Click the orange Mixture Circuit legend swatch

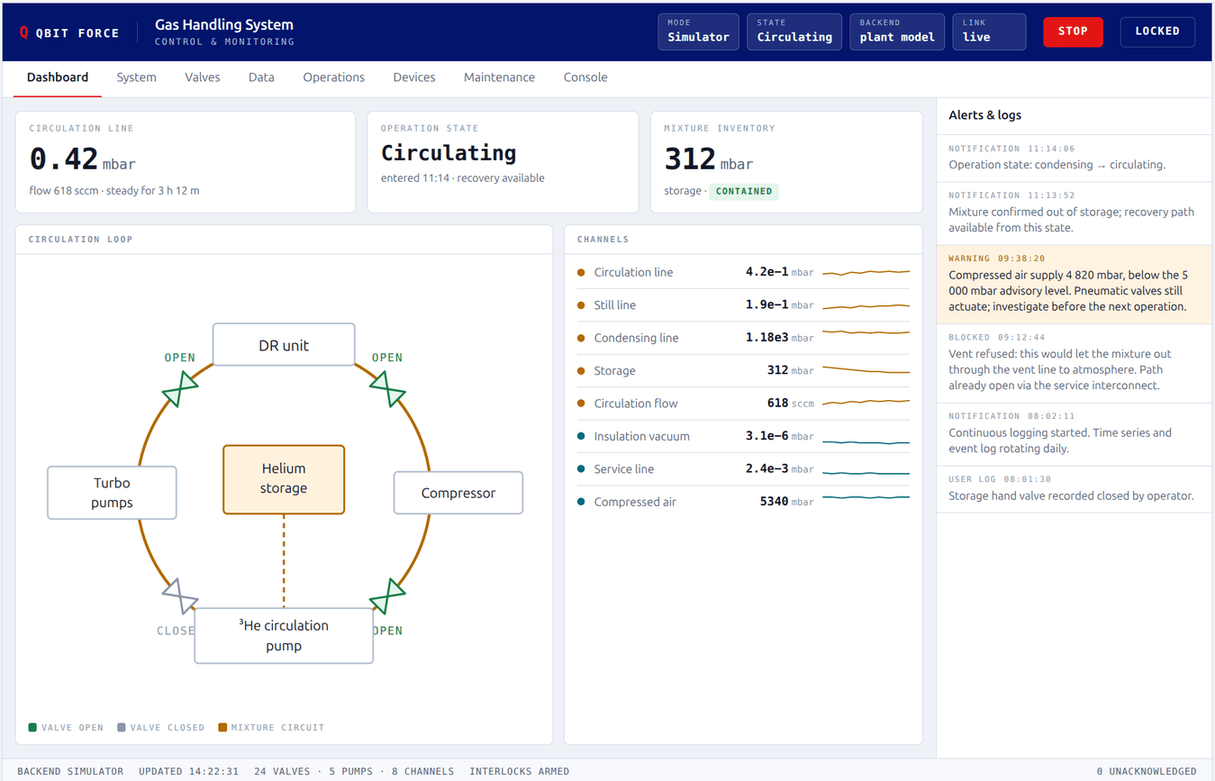pyautogui.click(x=222, y=728)
